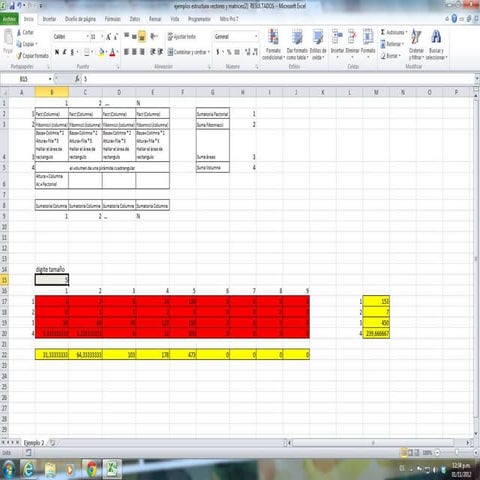The width and height of the screenshot is (480, 480).
Task: Increase font size with the large A
Action: tap(108, 37)
